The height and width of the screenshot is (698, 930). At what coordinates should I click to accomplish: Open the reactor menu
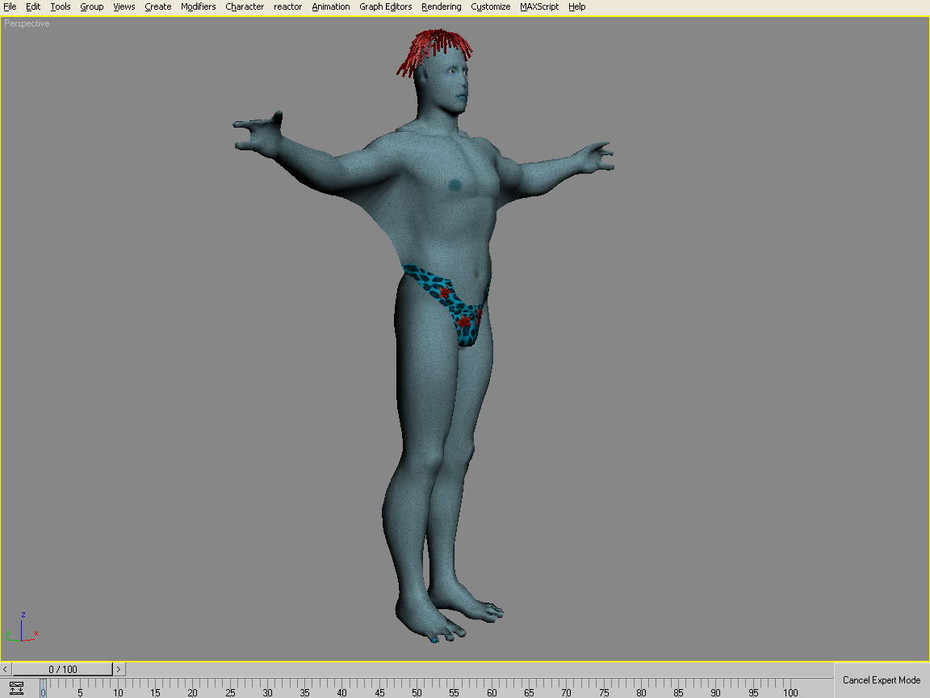288,7
